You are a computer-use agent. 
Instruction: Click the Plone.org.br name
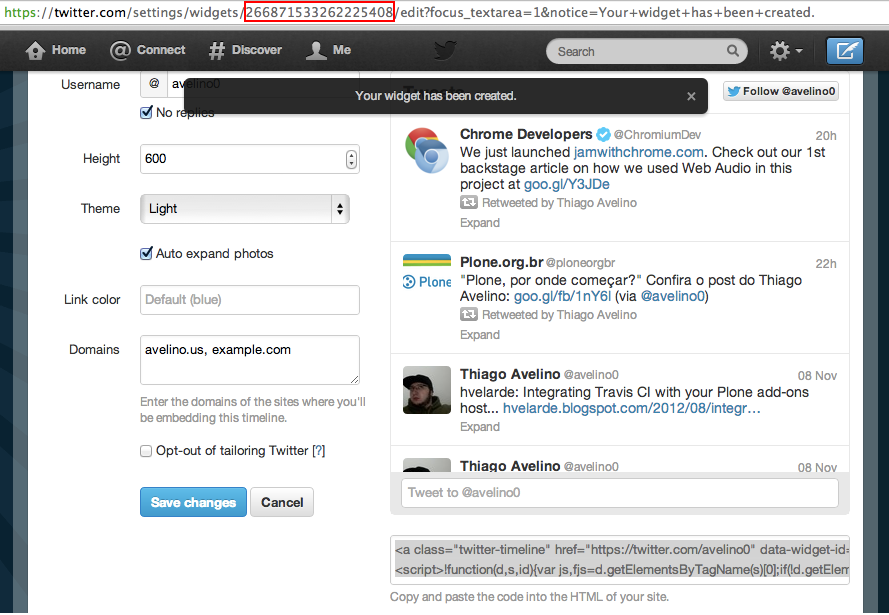[502, 262]
